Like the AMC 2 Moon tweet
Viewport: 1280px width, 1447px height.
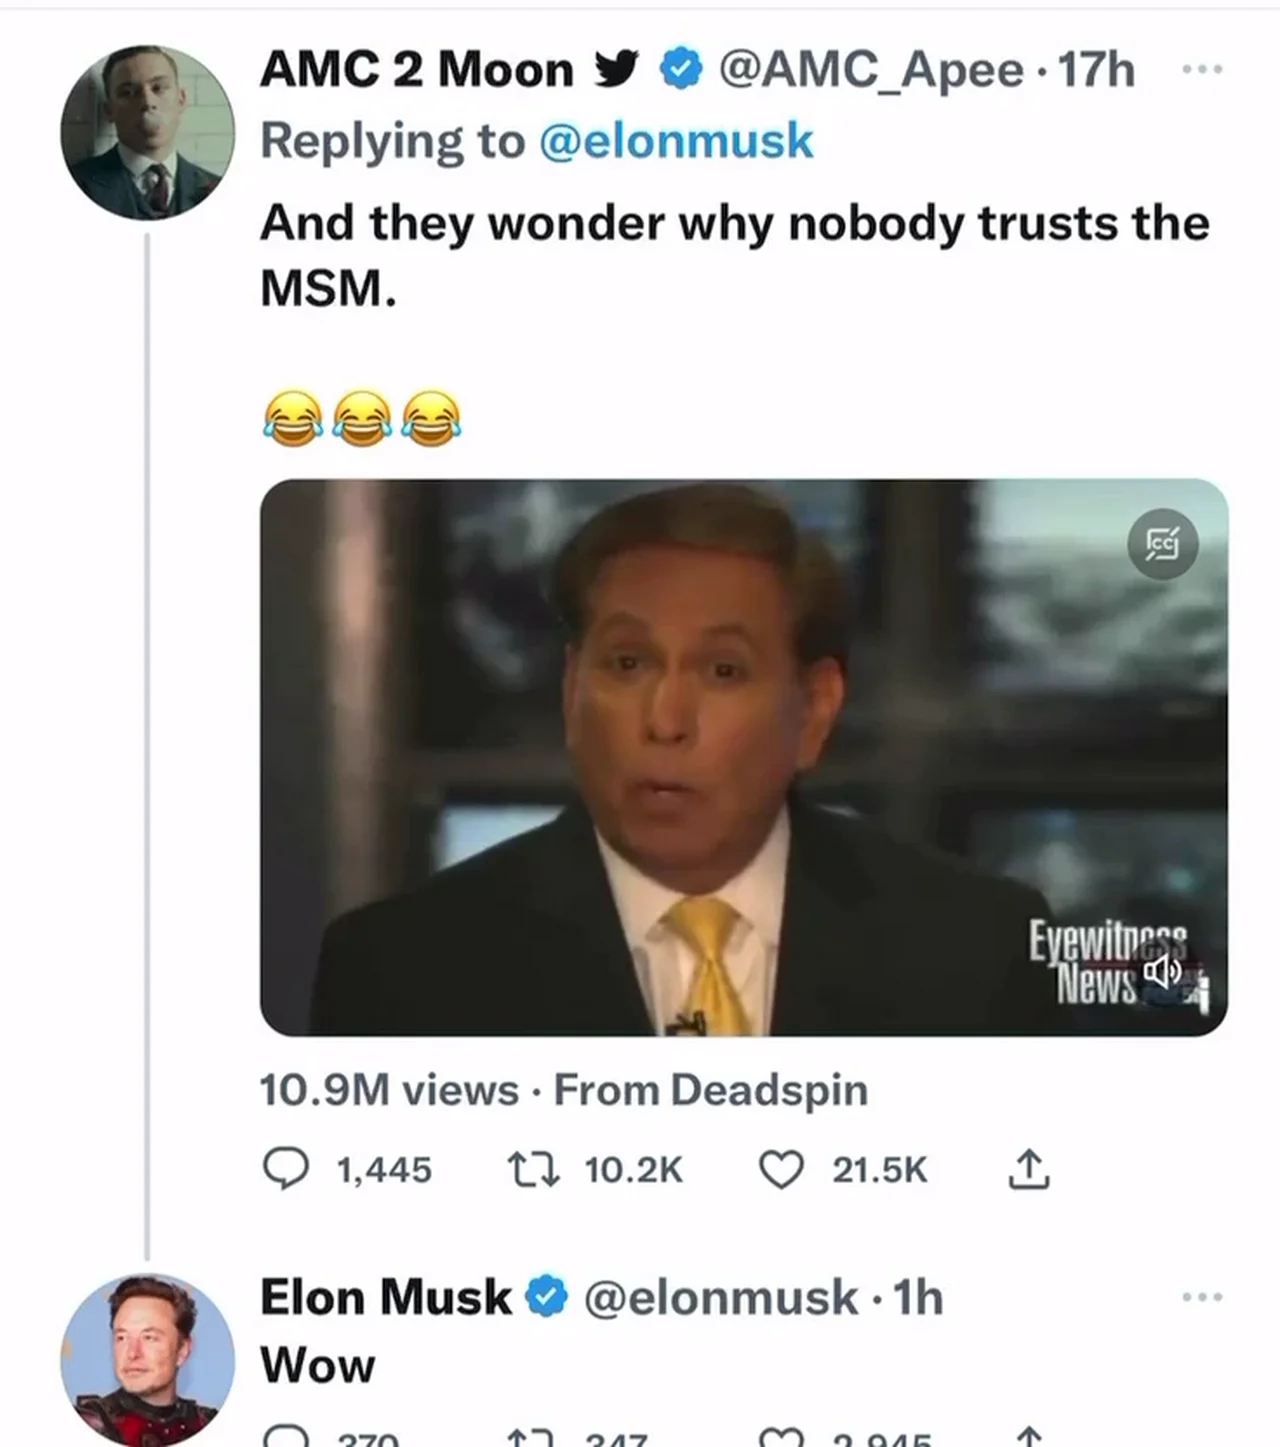coord(781,1169)
